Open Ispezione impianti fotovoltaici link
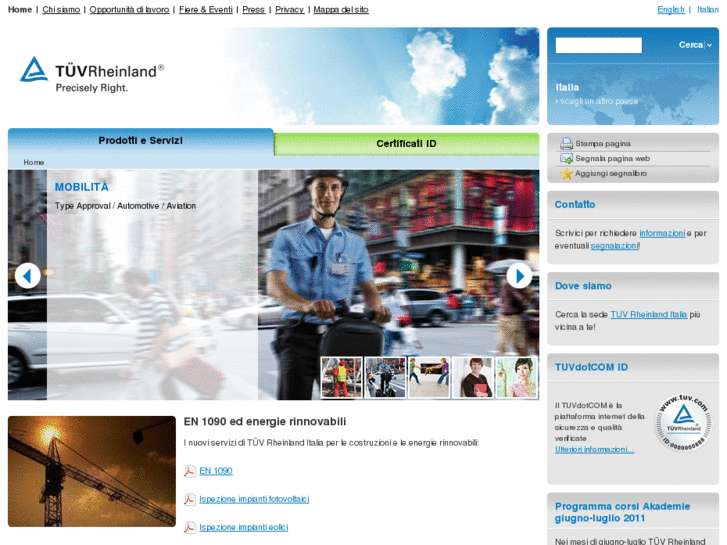 [254, 500]
